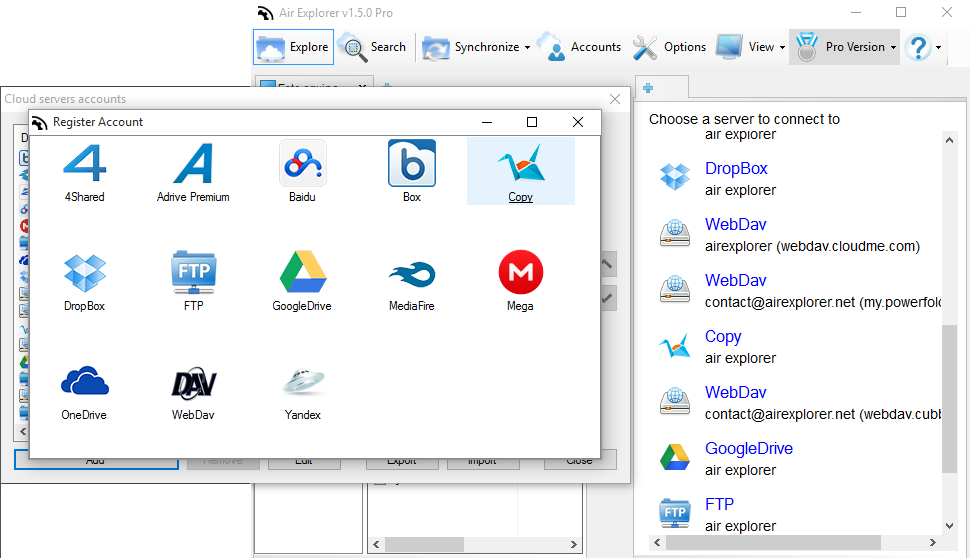The height and width of the screenshot is (558, 970).
Task: Click the server list vertical scrollbar thumb
Action: pyautogui.click(x=950, y=398)
